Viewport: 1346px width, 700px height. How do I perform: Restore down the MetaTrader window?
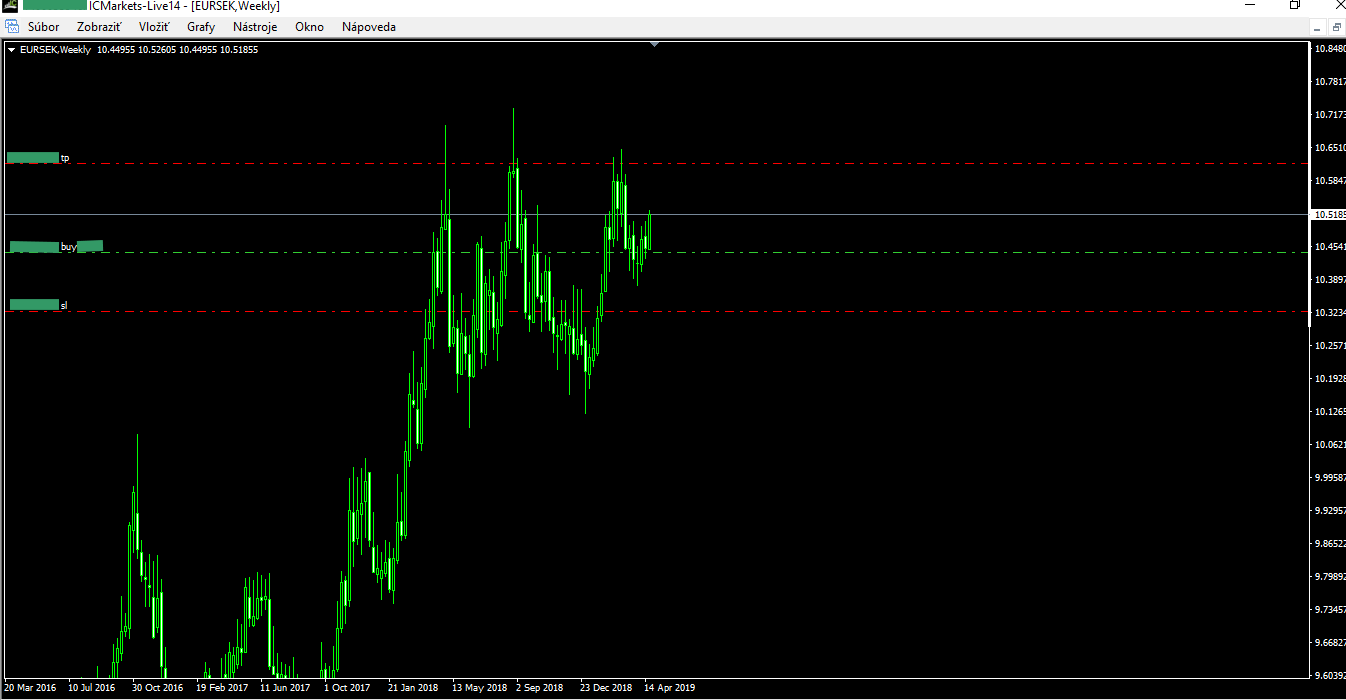[1294, 5]
